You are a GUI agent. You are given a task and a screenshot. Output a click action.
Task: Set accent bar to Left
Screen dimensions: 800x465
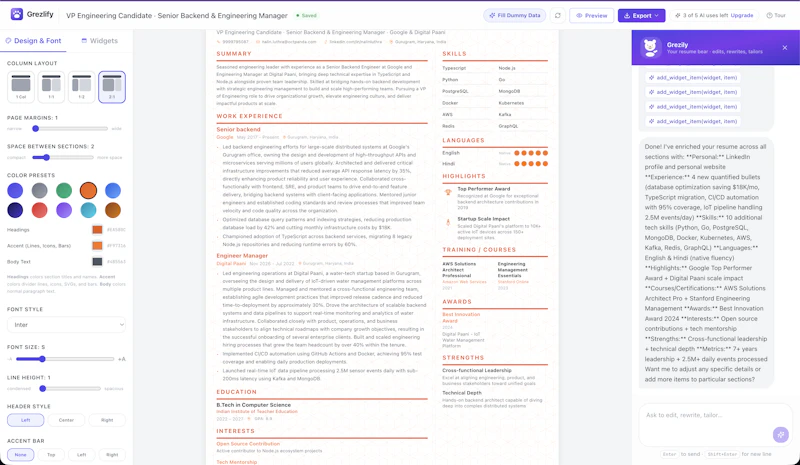82,455
